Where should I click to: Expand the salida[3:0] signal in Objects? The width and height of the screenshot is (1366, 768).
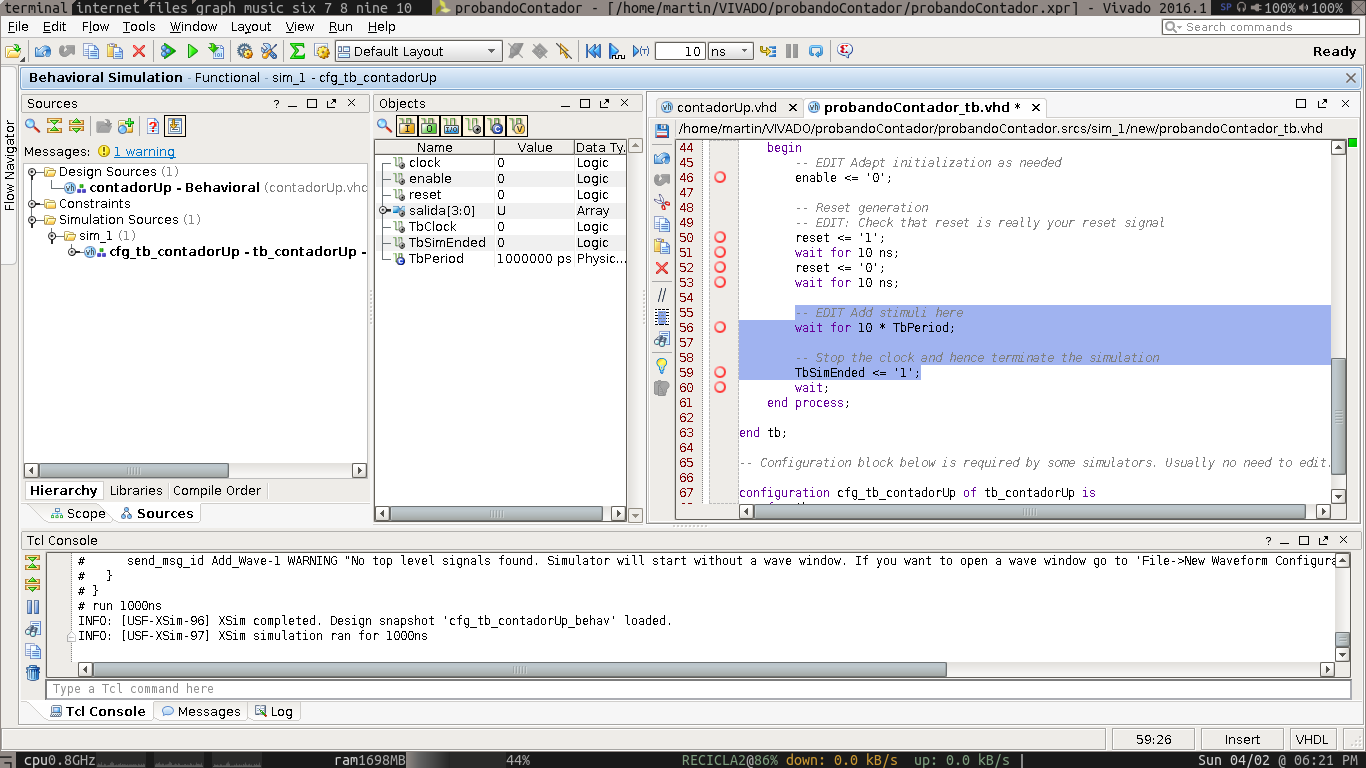point(383,211)
